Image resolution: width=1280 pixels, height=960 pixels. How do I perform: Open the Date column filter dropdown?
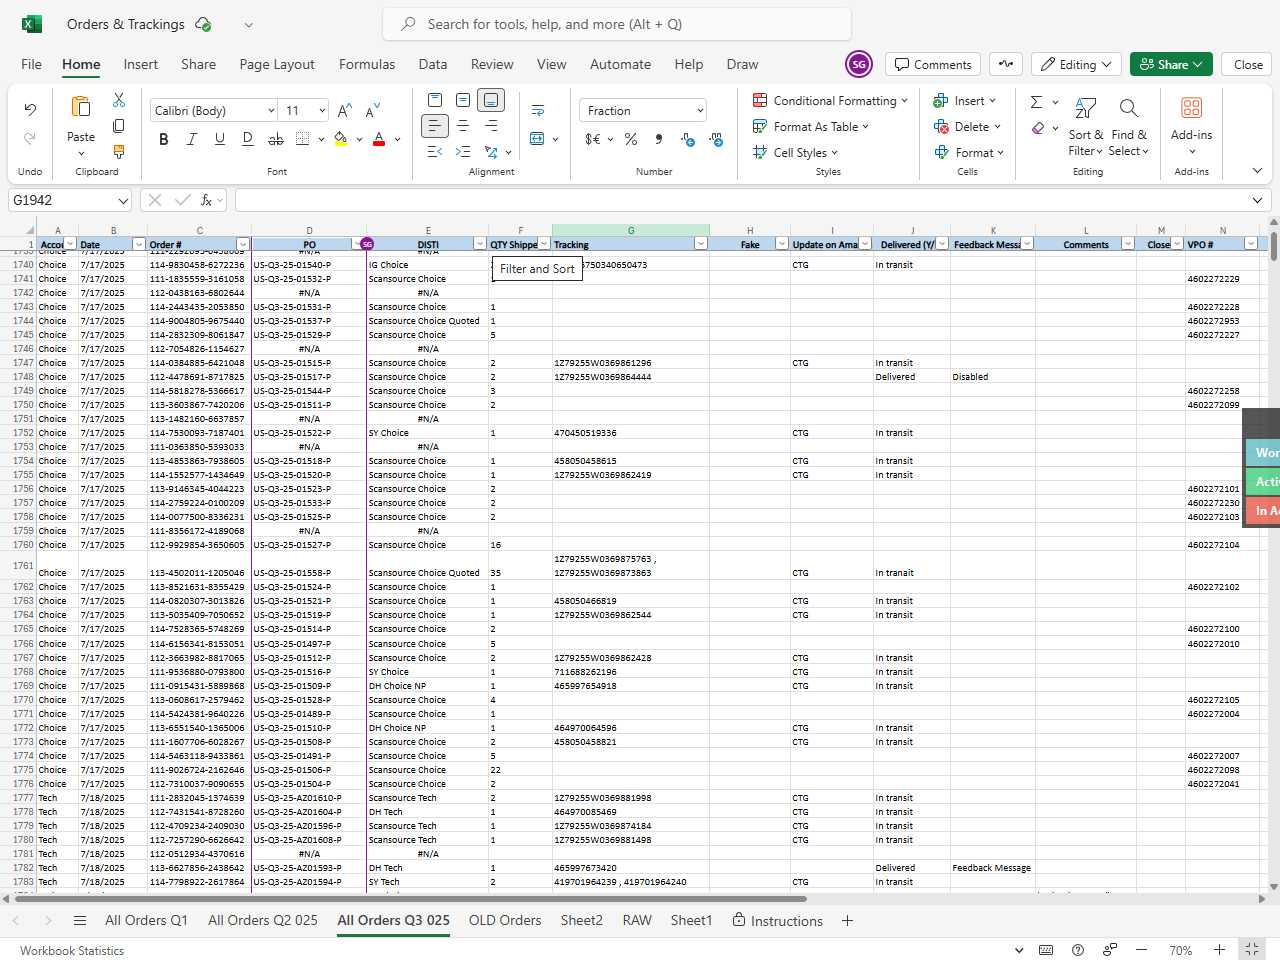click(x=138, y=244)
